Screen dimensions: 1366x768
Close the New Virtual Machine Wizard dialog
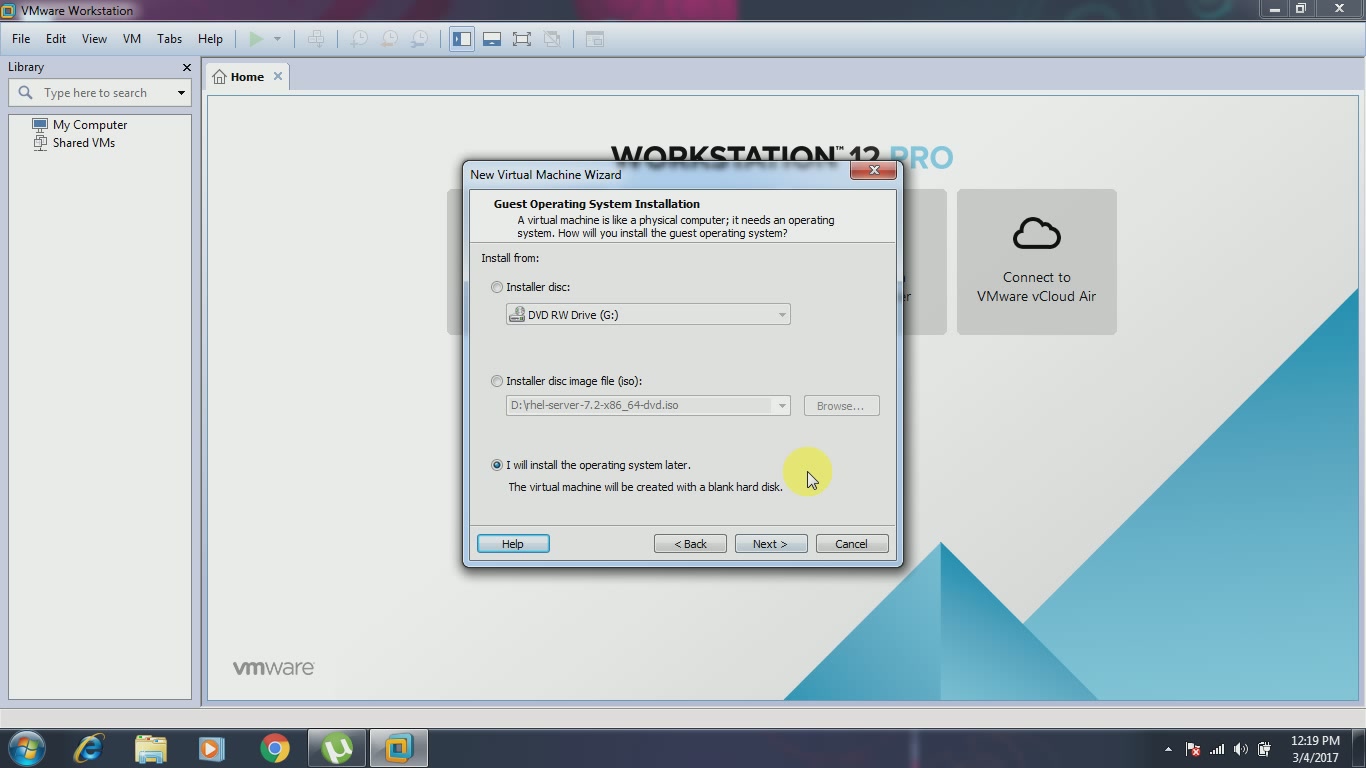coord(873,171)
